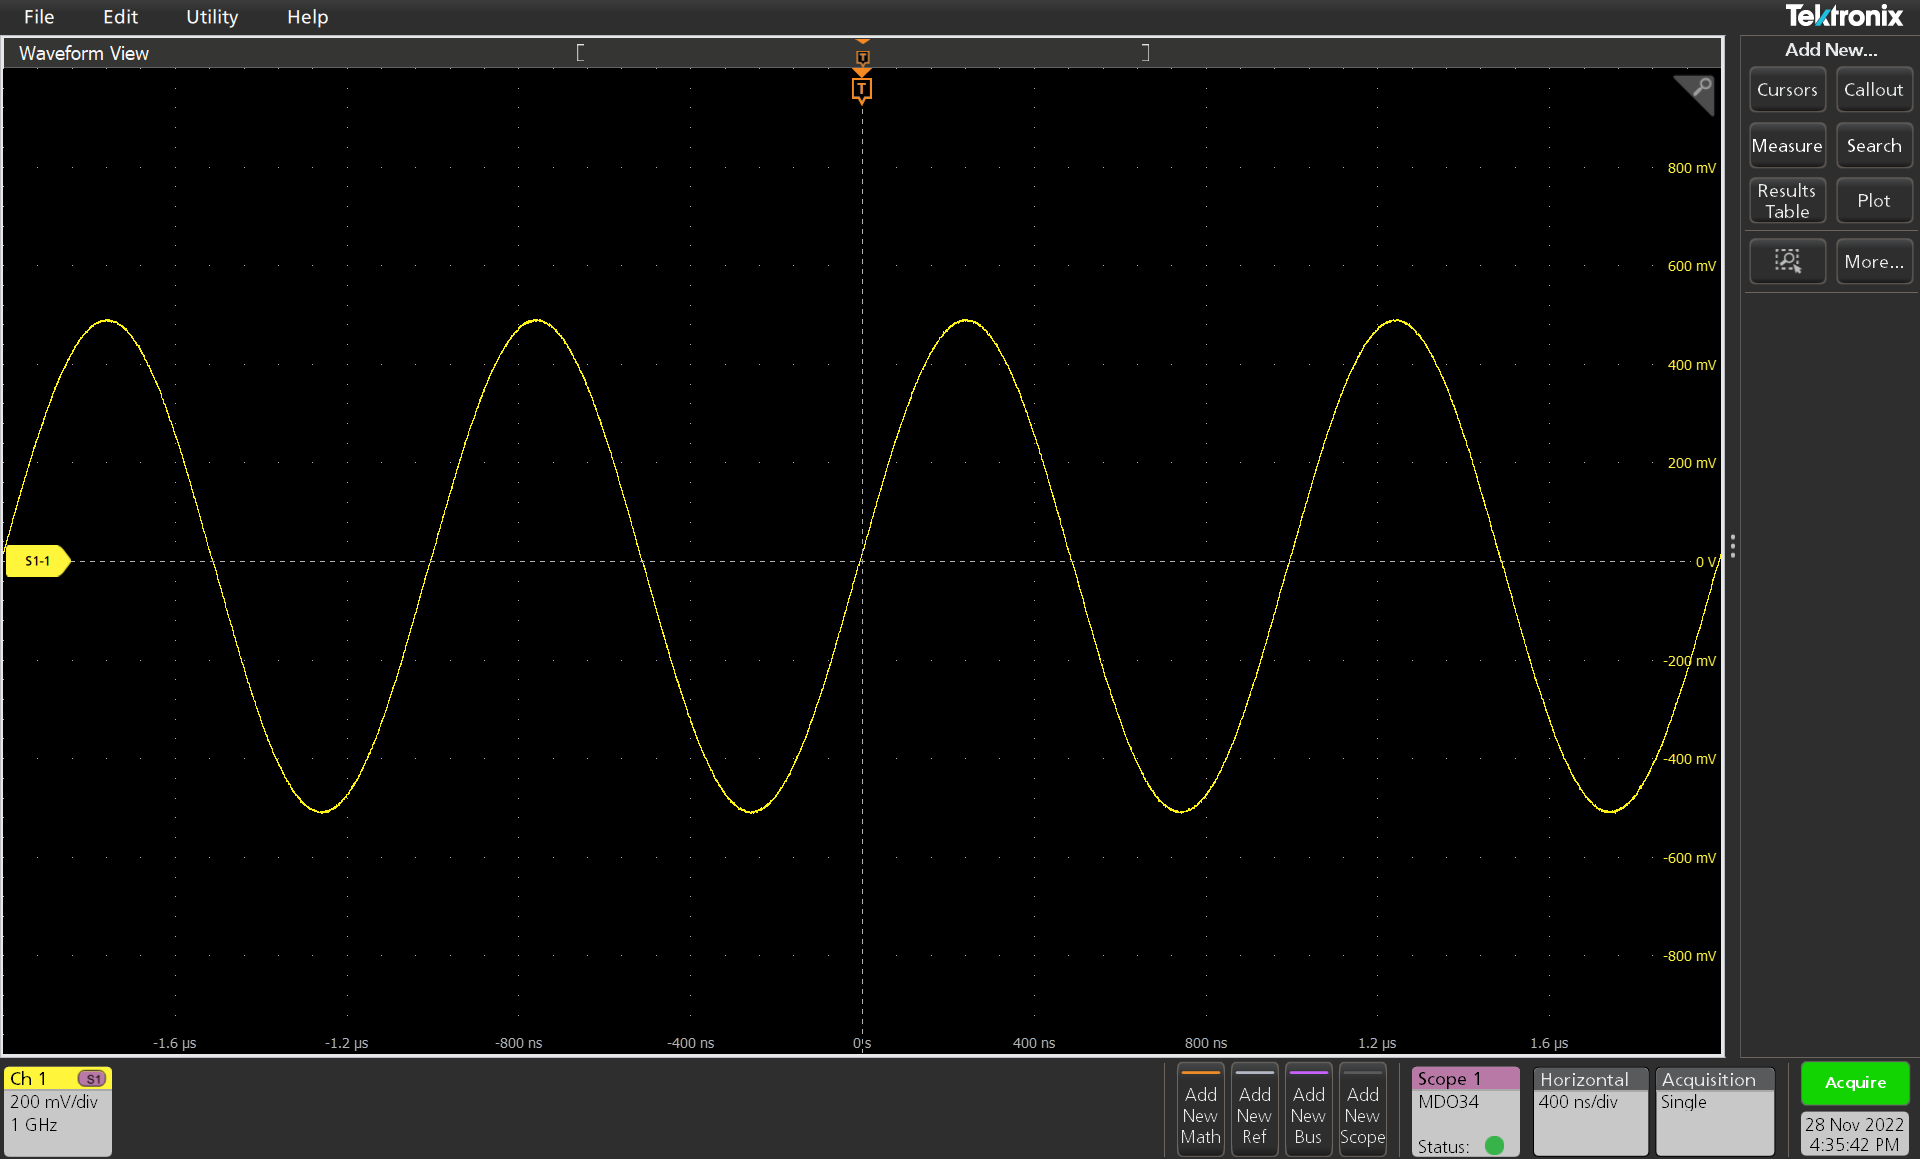Viewport: 1920px width, 1159px height.
Task: Click the 400 ns time axis label
Action: (x=1034, y=1043)
